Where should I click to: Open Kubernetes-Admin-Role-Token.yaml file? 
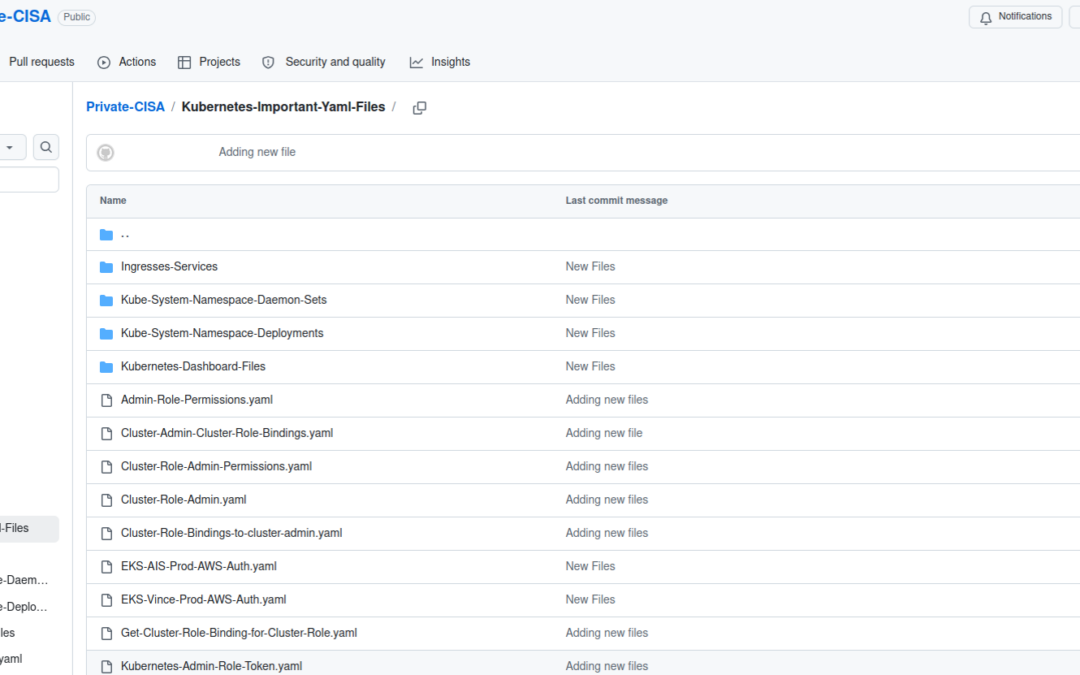[x=211, y=666]
